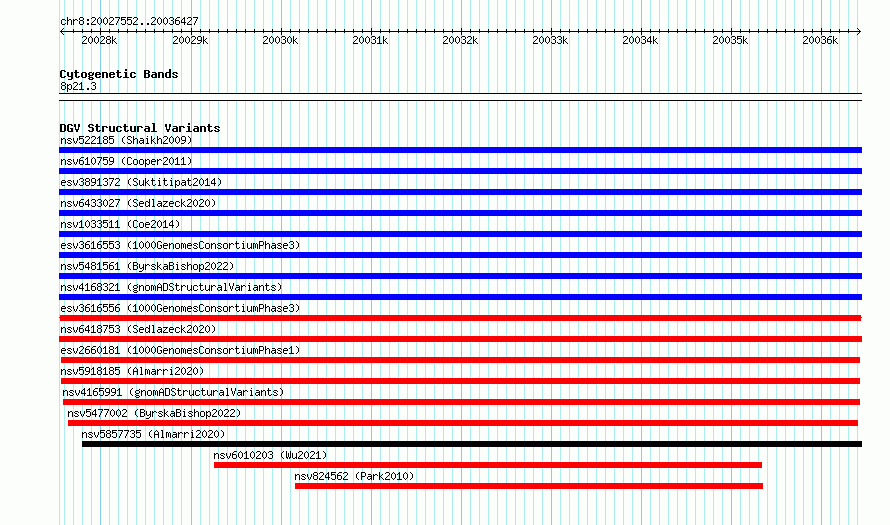Select the blue bar under nsv6433027
Screen dimensions: 890x525
(460, 213)
